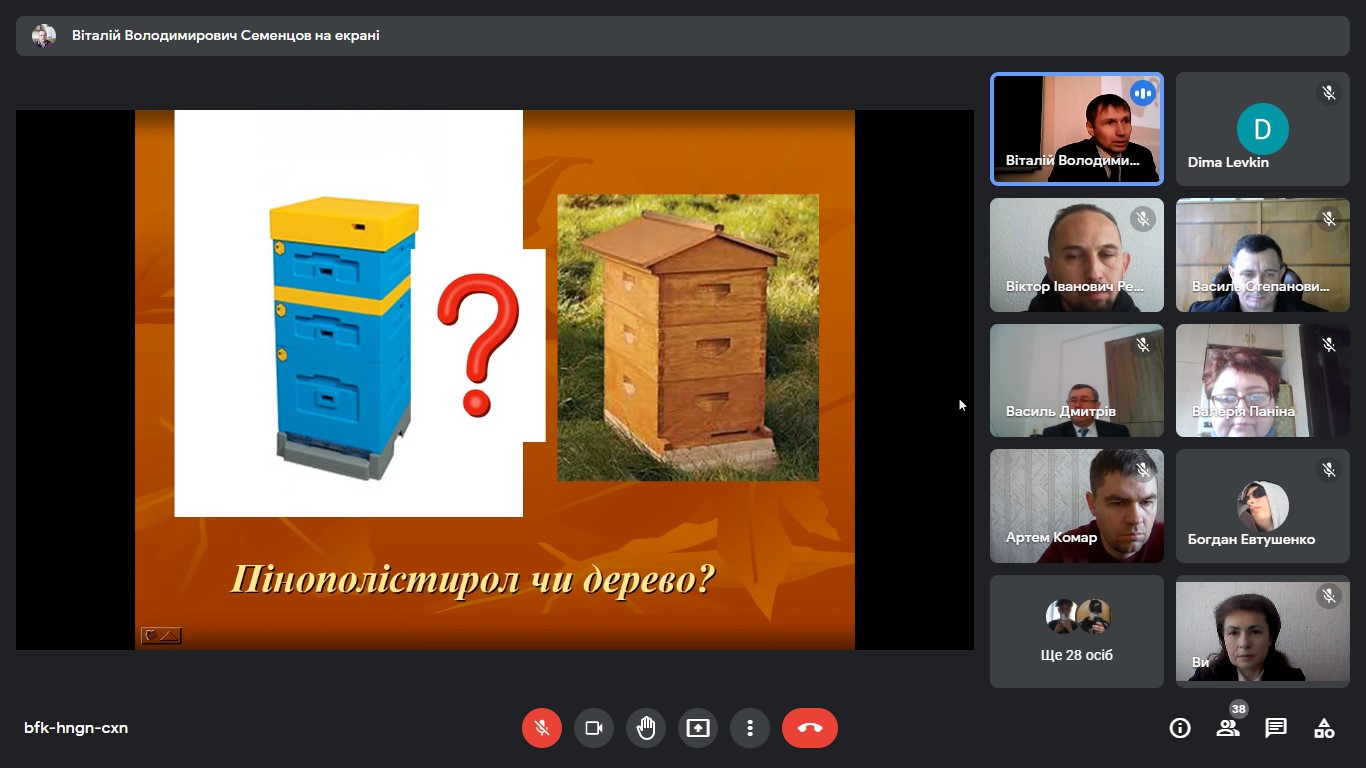Screen dimensions: 1366x768
Task: Click the presenter's avatar in the top banner
Action: 44,36
